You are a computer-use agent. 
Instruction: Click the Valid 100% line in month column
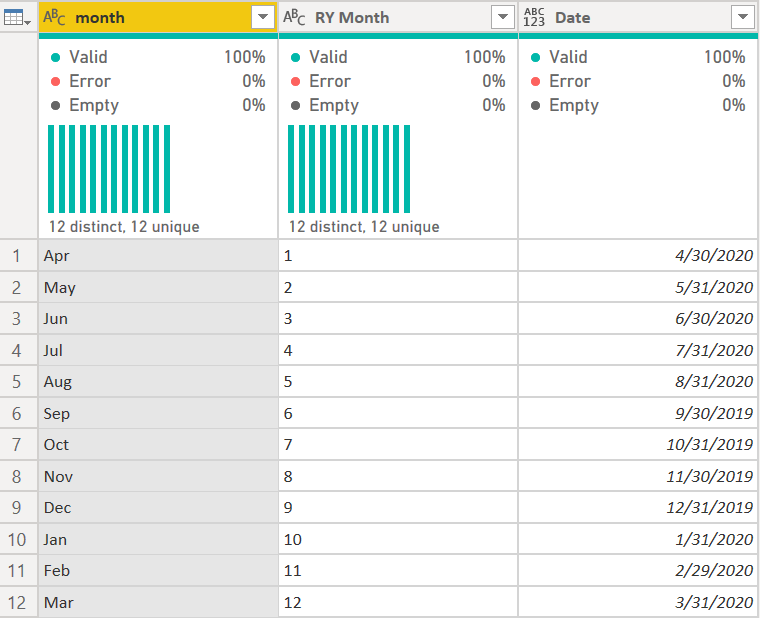tap(158, 57)
